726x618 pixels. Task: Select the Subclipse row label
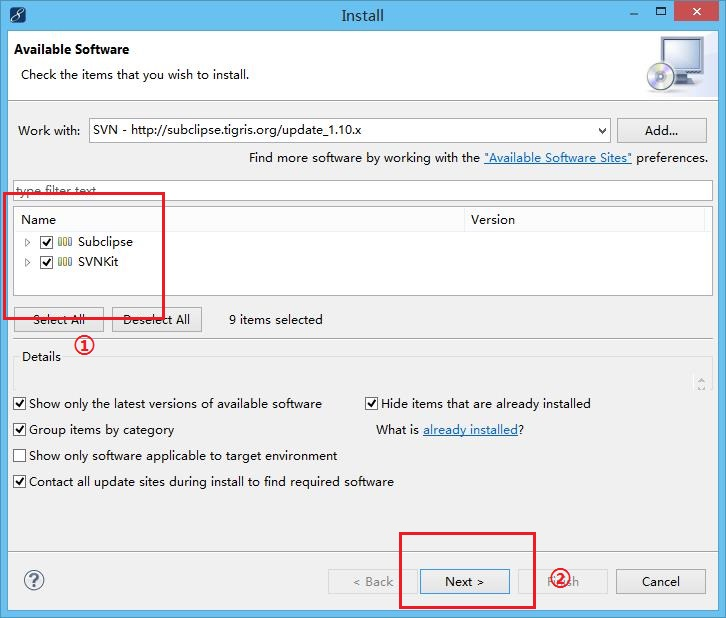click(105, 242)
